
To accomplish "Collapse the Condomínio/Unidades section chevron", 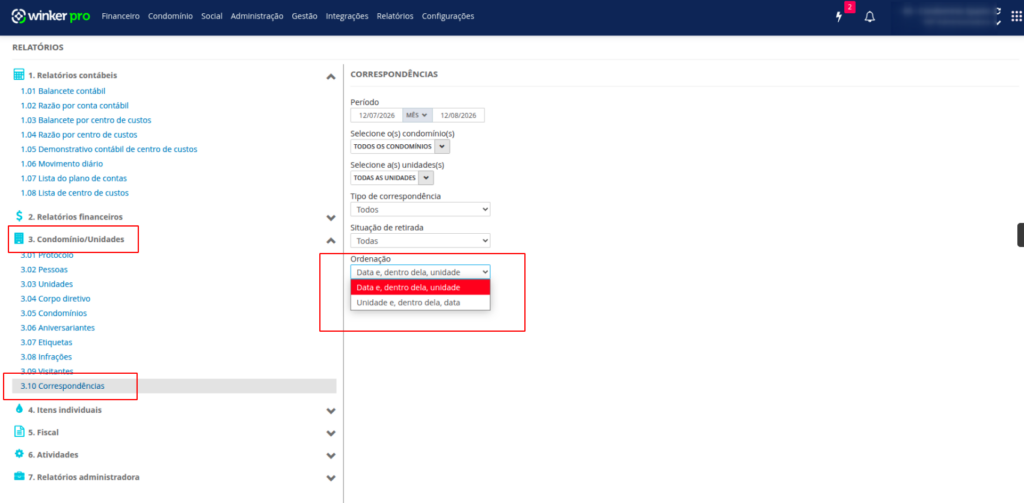I will (x=331, y=240).
